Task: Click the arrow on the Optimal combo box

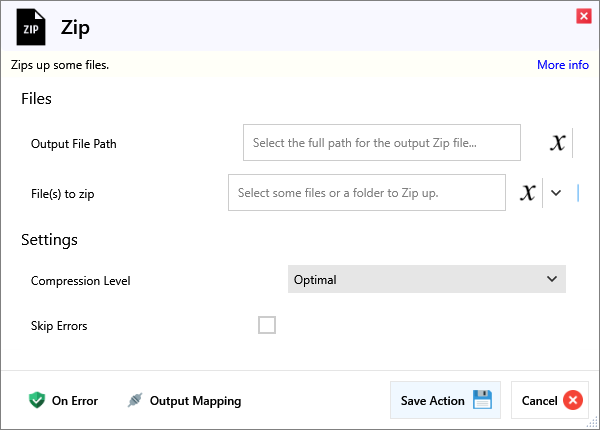Action: (552, 280)
